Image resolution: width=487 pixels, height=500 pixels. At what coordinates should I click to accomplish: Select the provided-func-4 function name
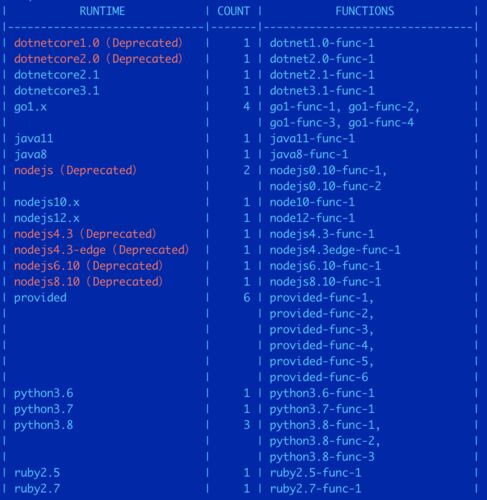(x=322, y=345)
